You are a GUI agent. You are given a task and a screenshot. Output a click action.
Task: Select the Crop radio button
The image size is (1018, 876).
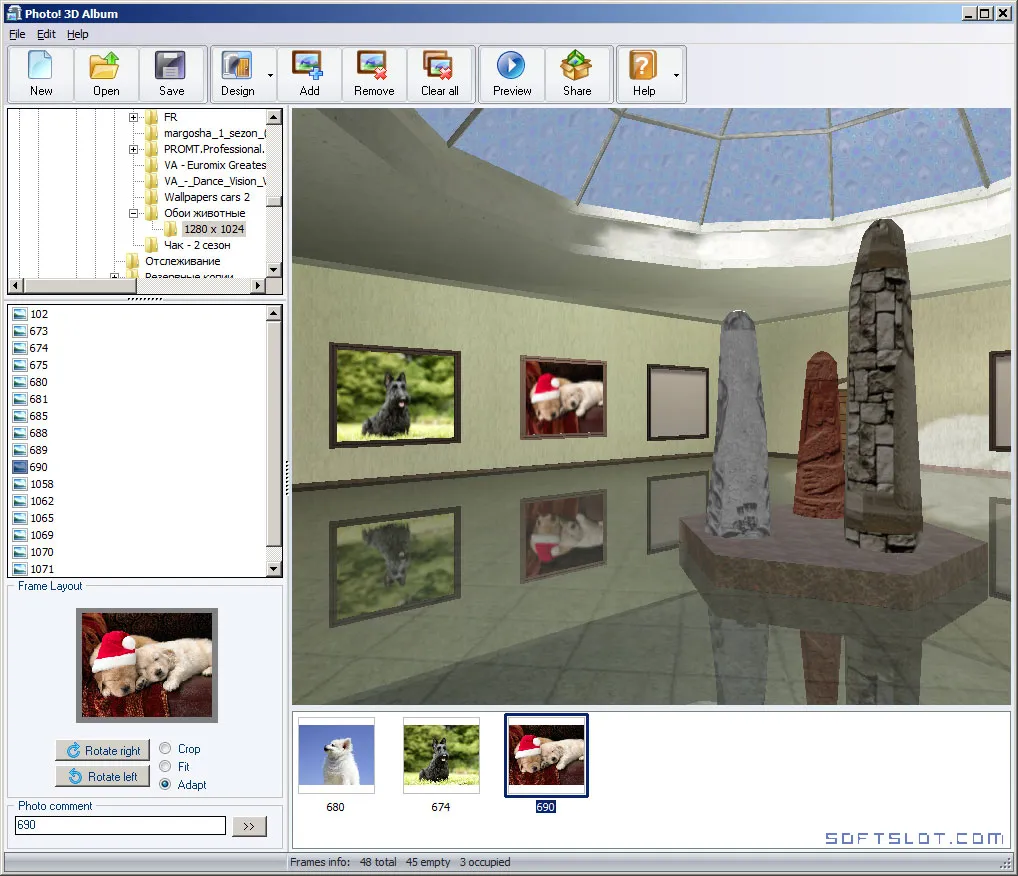[x=165, y=748]
